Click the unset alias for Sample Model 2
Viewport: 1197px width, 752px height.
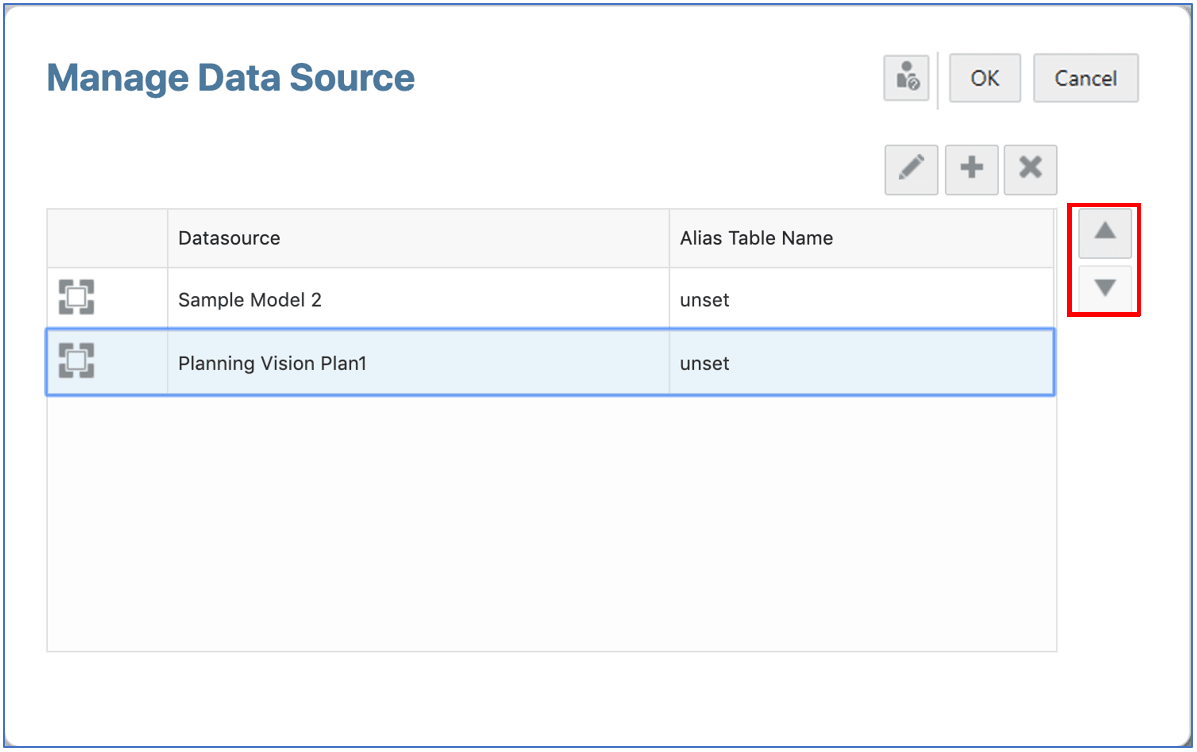click(705, 299)
